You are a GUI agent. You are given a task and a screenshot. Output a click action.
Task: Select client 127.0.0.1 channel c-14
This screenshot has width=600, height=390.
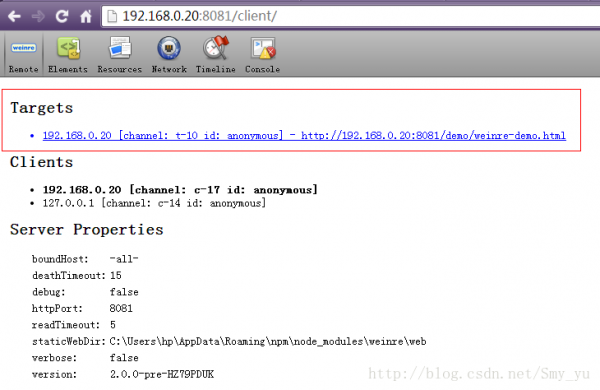(x=154, y=203)
